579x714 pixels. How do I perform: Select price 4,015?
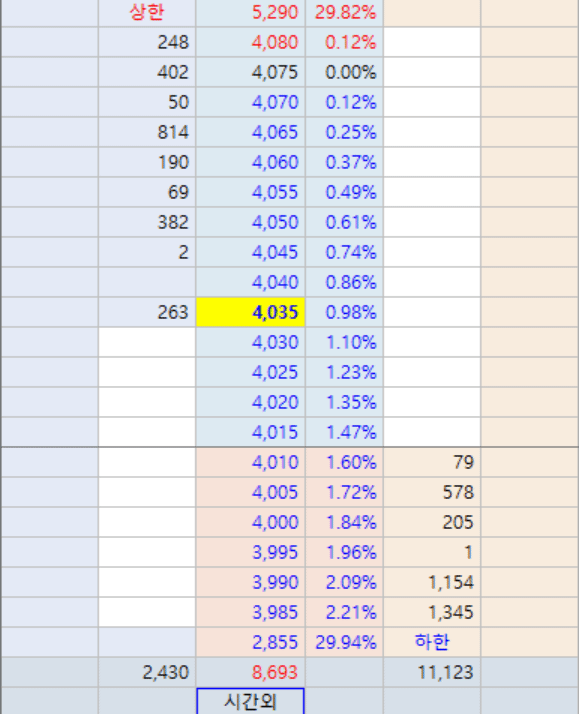[x=275, y=432]
